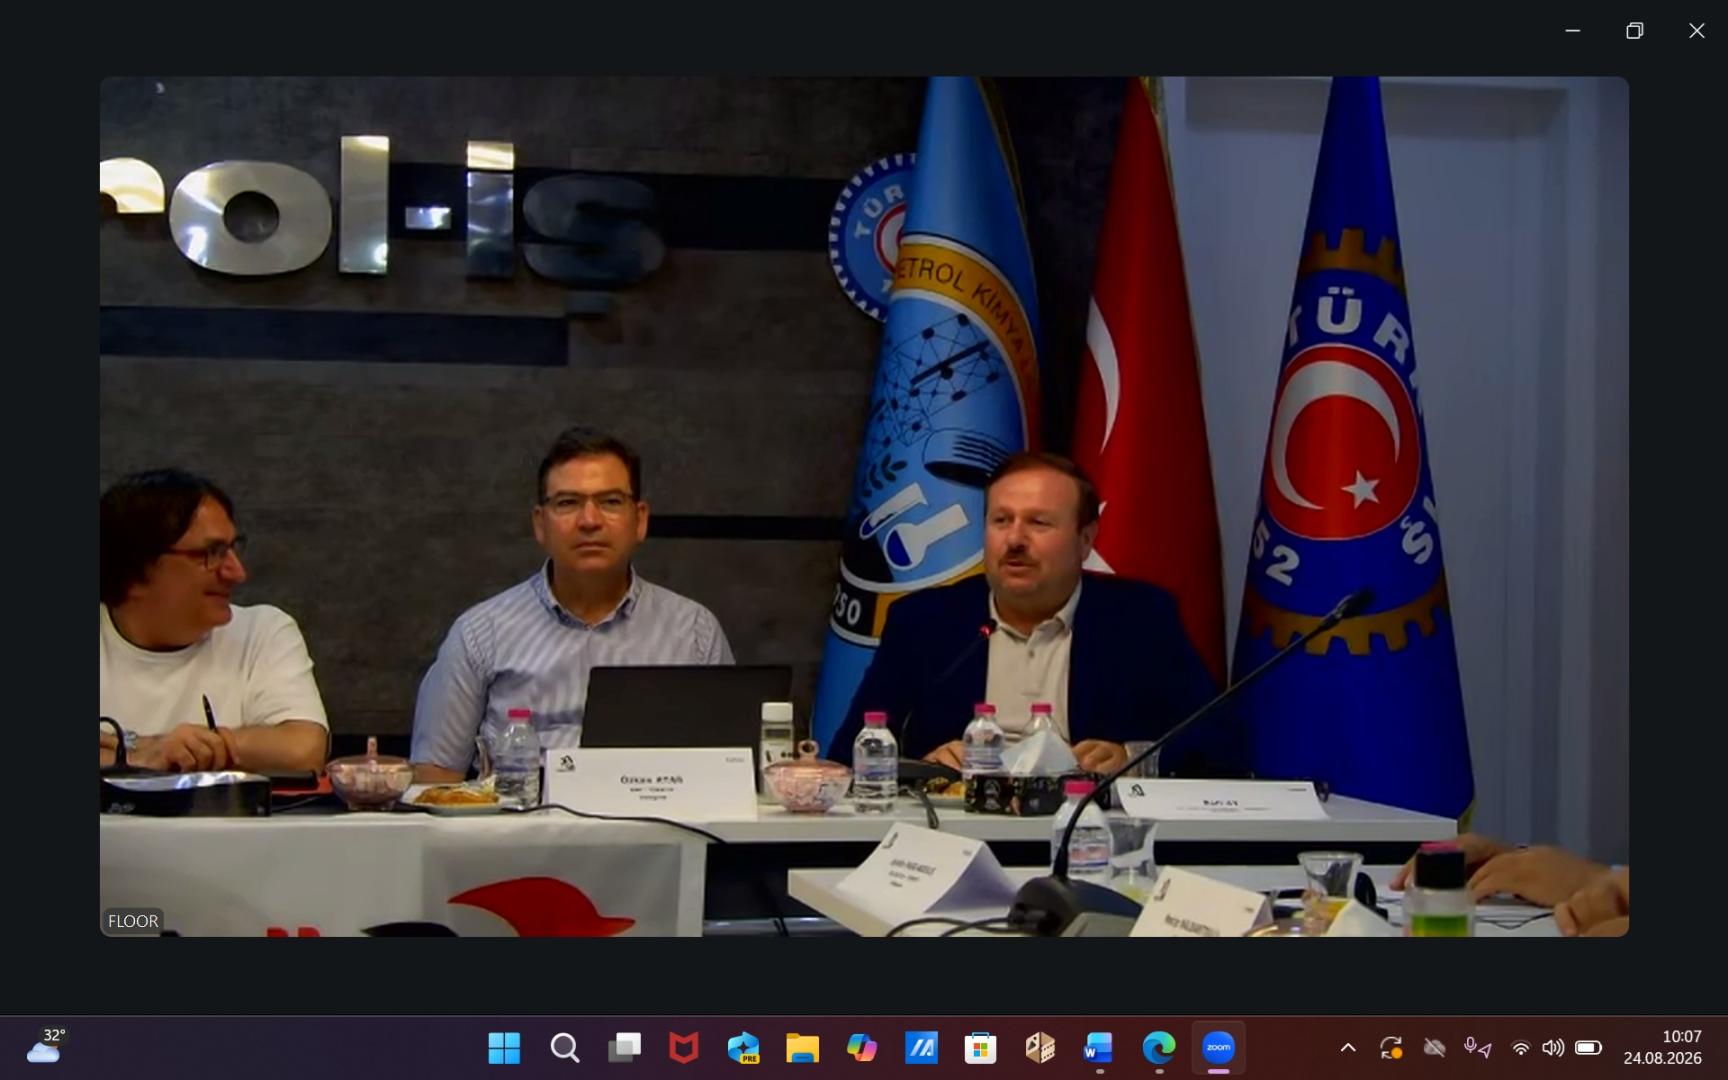This screenshot has height=1080, width=1728.
Task: Open Wi-Fi network settings in the tray
Action: point(1520,1048)
